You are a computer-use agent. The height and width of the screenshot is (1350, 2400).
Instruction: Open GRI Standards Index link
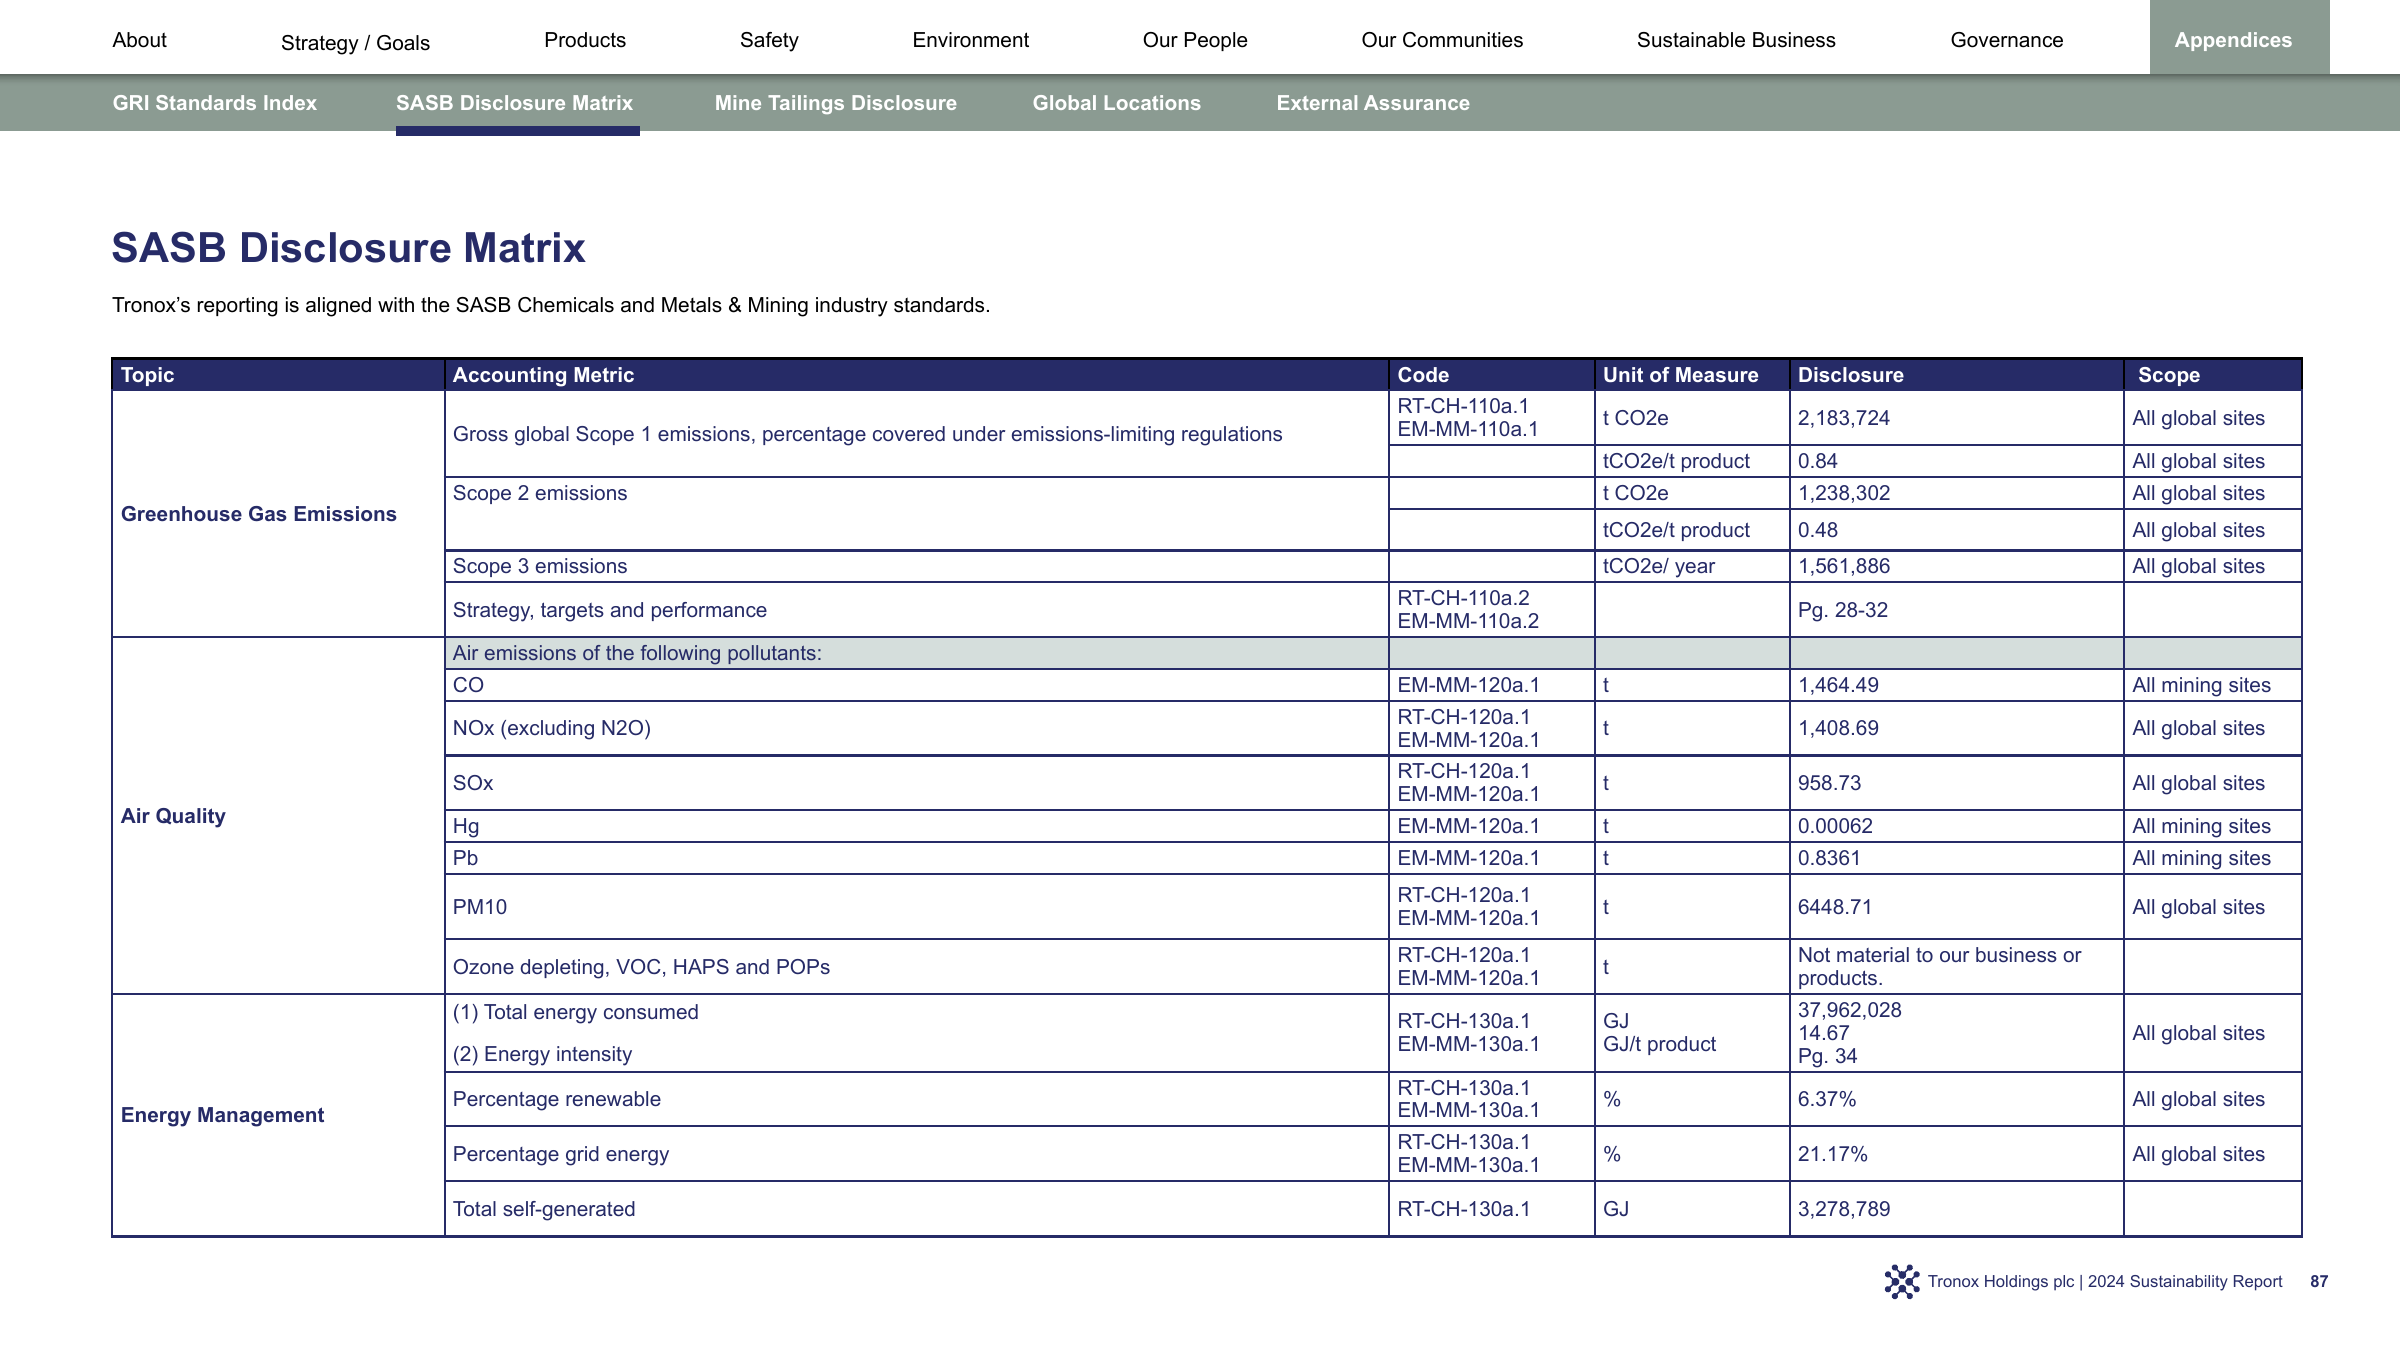point(214,103)
